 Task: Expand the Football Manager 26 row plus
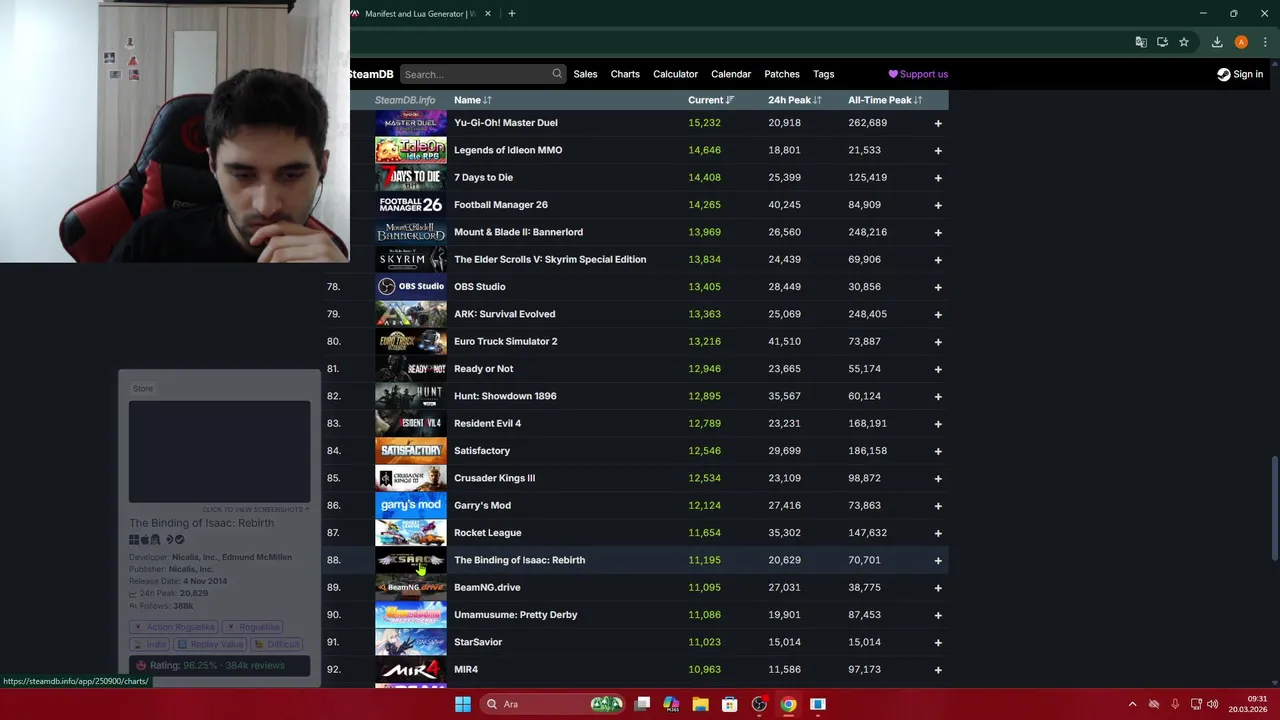[x=938, y=205]
